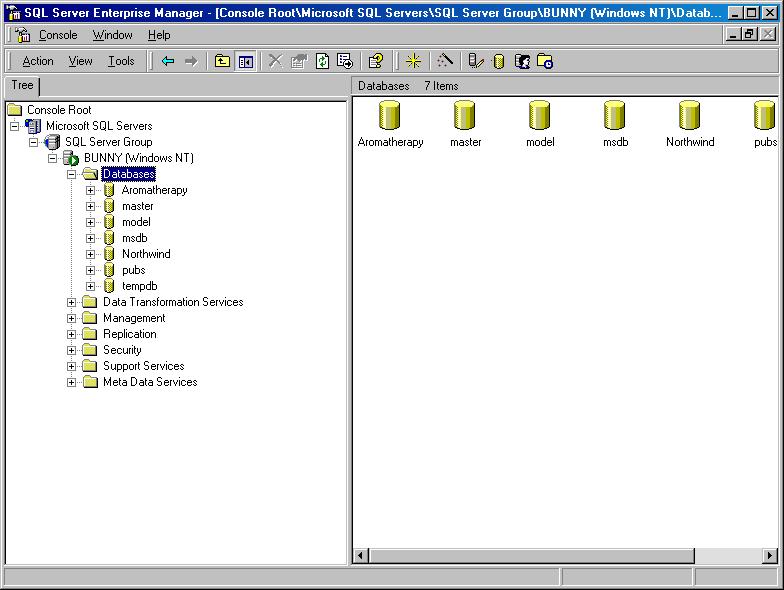
Task: Expand the msdb database in tree
Action: 90,238
